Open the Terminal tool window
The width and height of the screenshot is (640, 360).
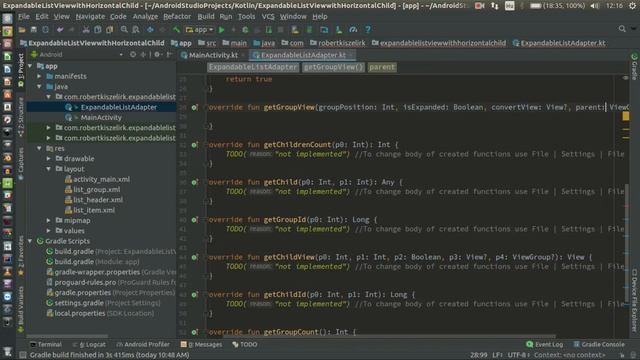(x=46, y=344)
